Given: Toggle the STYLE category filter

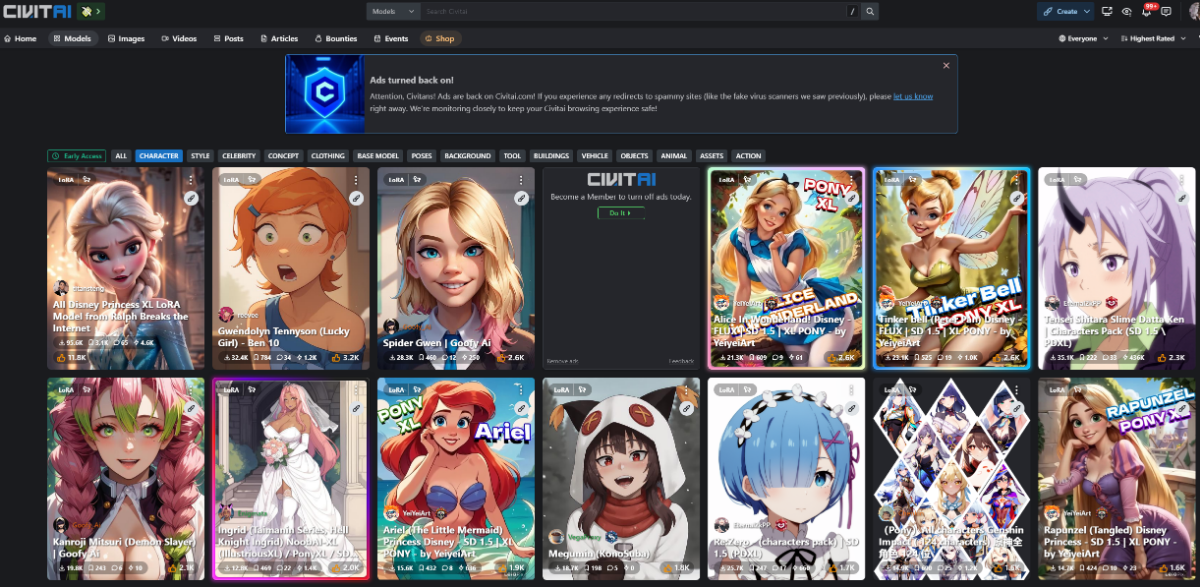Looking at the screenshot, I should [200, 156].
